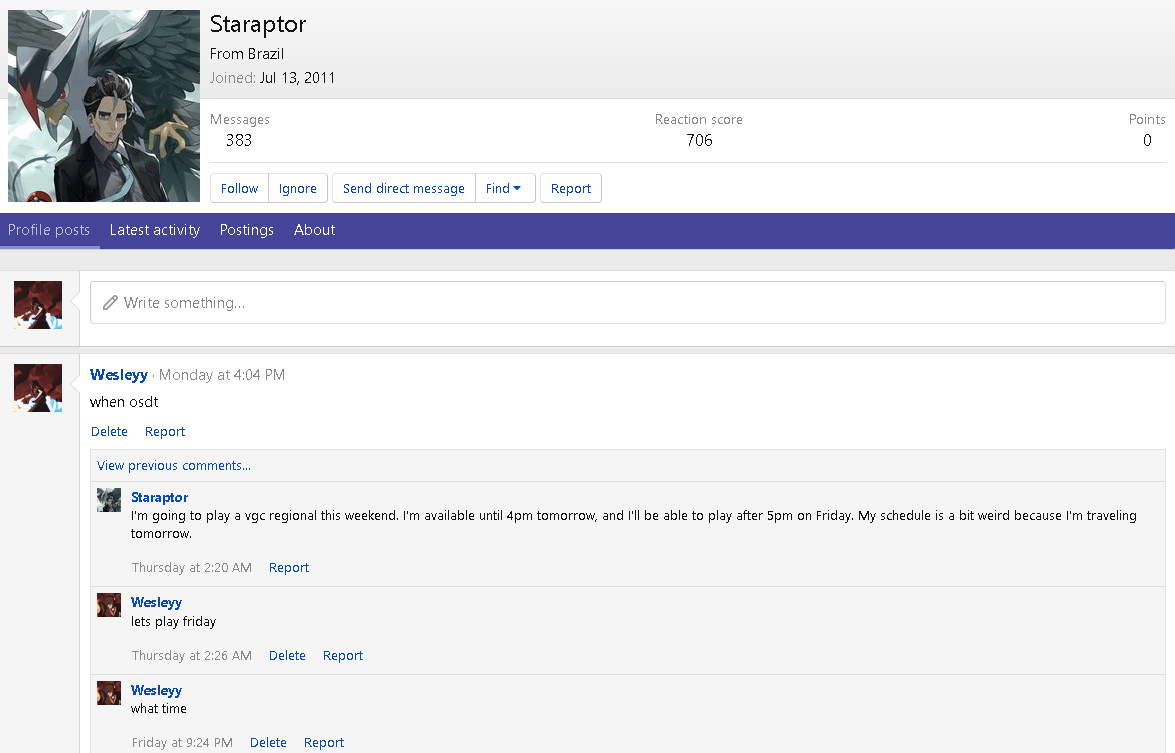
Task: Click Wesleyy's avatar beside 'lets play friday'
Action: click(x=109, y=605)
